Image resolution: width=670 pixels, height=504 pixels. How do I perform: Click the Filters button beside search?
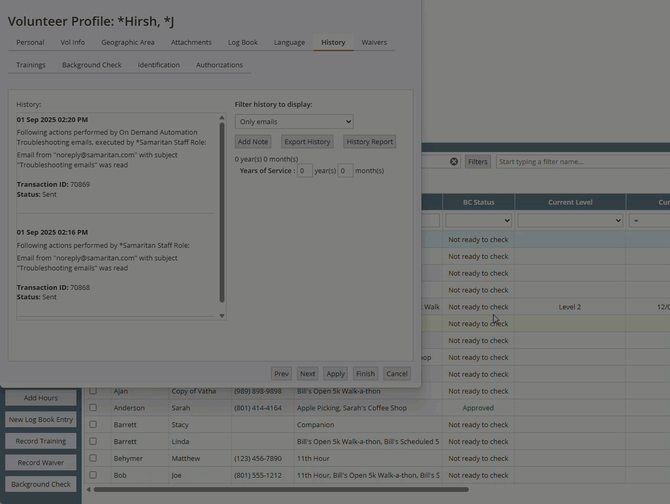point(478,161)
